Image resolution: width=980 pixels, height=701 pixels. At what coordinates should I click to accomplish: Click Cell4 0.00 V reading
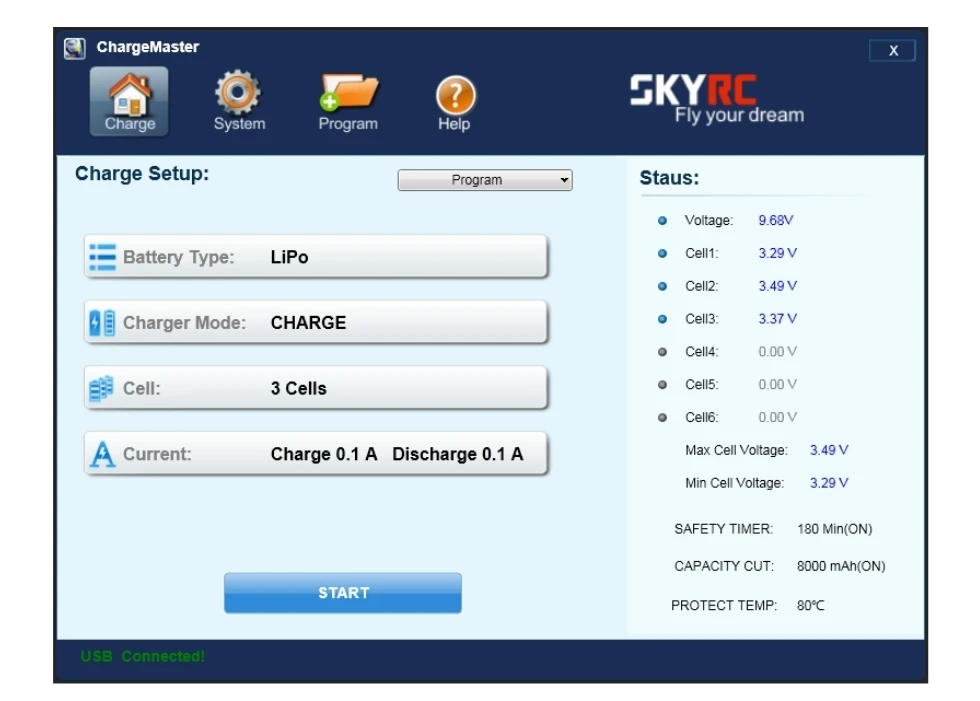pos(778,351)
